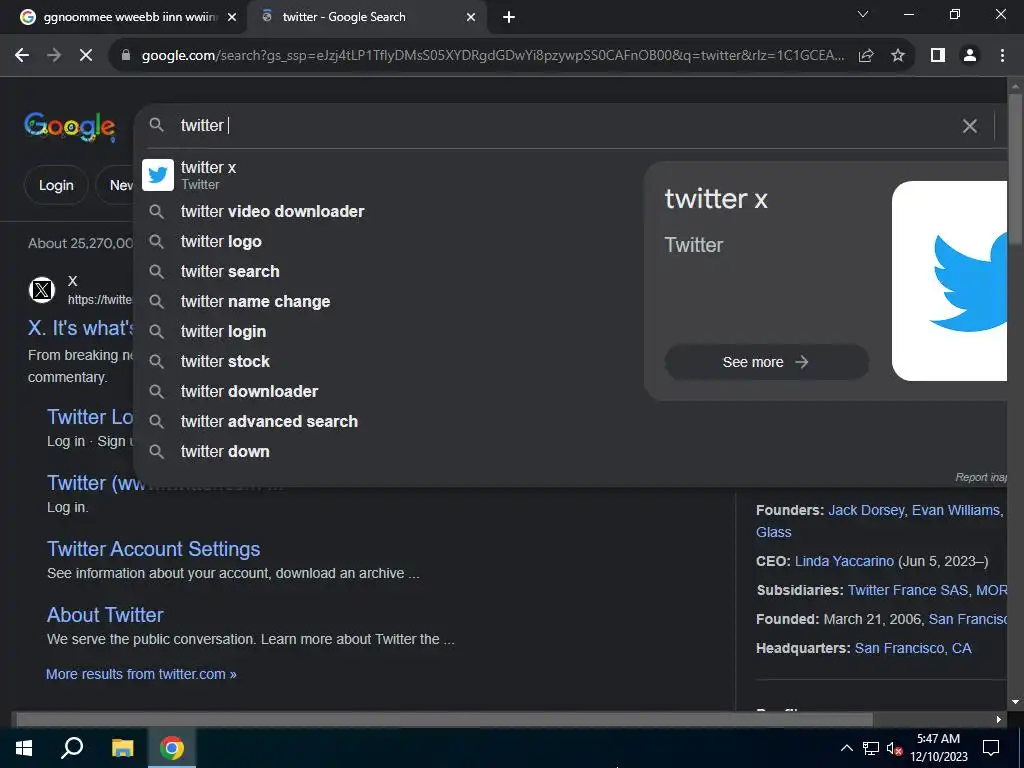Open San Francisco, CA headquarters link
Viewport: 1024px width, 768px height.
click(913, 648)
